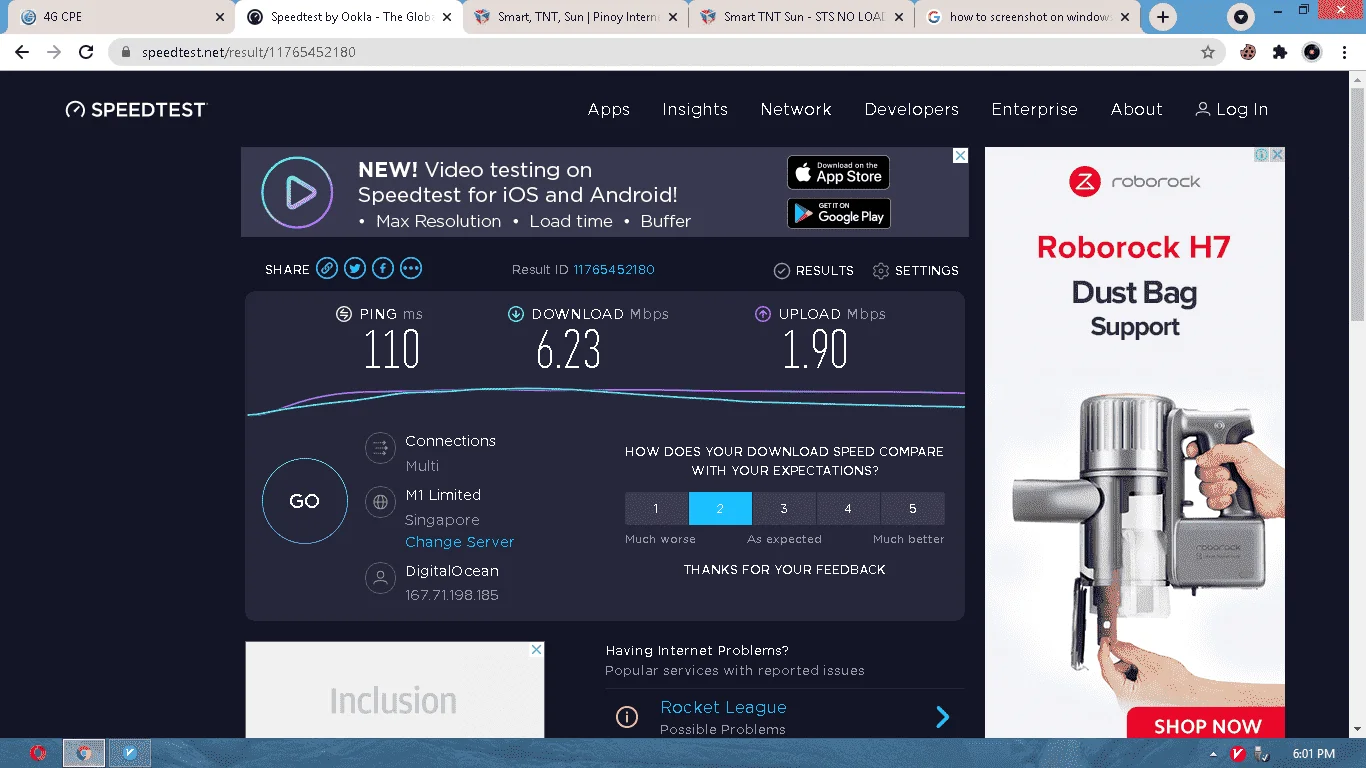Open Rocket League issue link

click(x=723, y=707)
